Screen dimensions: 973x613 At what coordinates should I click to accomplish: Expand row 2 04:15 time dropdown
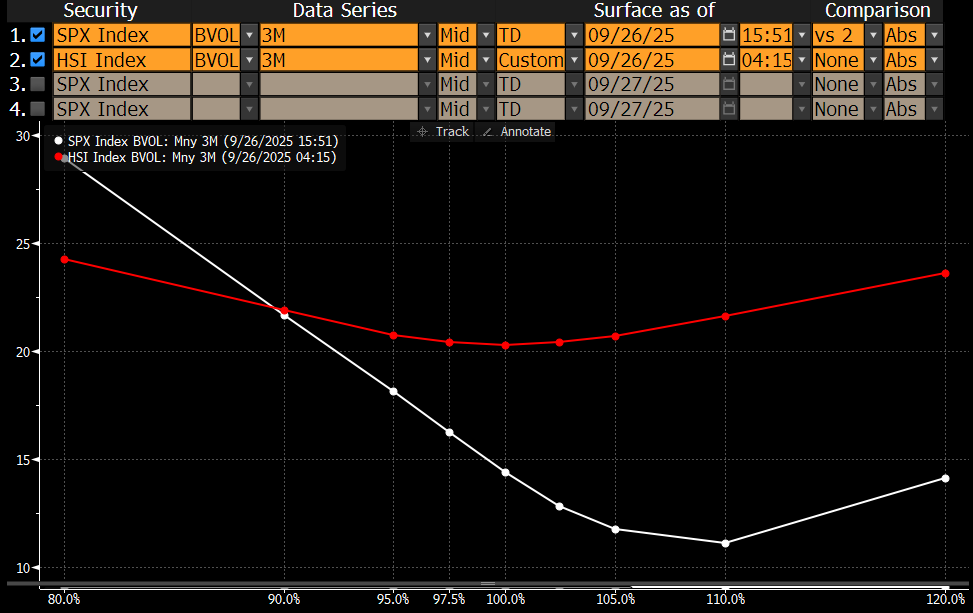[x=802, y=60]
